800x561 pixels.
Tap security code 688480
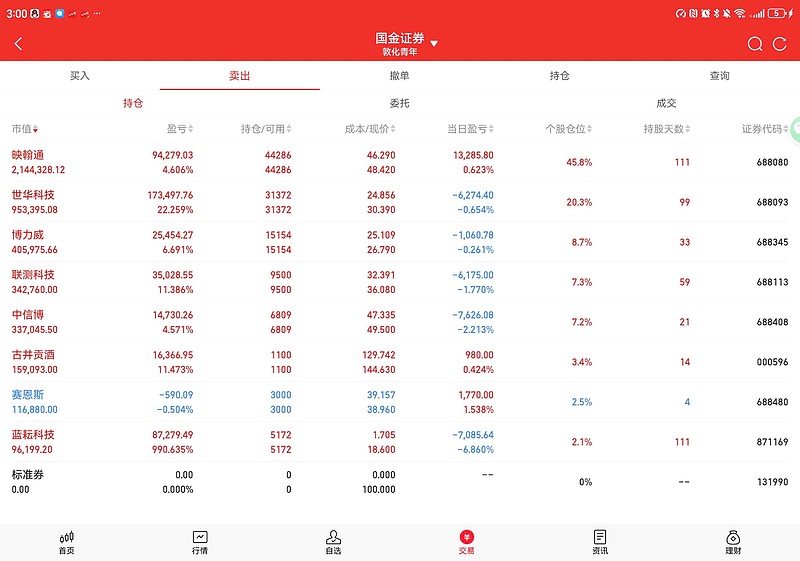[772, 402]
